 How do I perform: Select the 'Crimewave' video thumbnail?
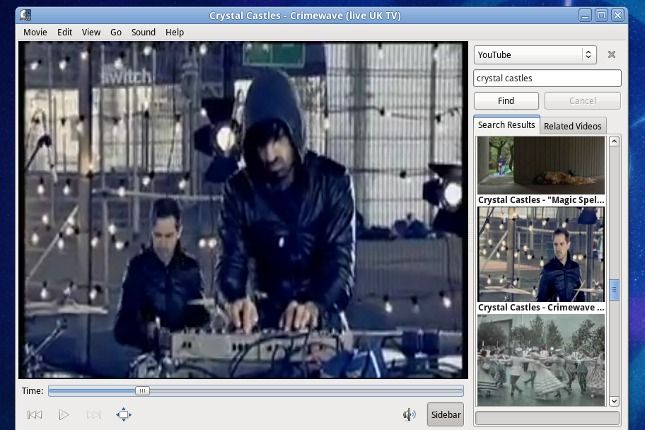[541, 254]
